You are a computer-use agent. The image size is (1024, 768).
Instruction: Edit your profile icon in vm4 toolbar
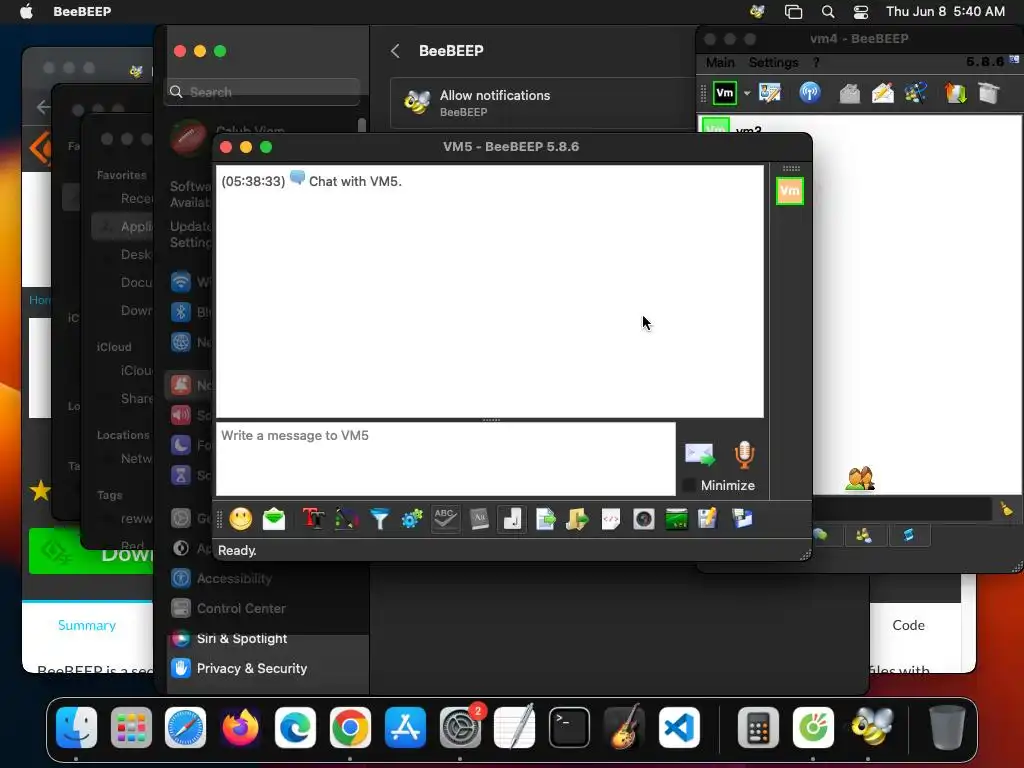[x=770, y=93]
